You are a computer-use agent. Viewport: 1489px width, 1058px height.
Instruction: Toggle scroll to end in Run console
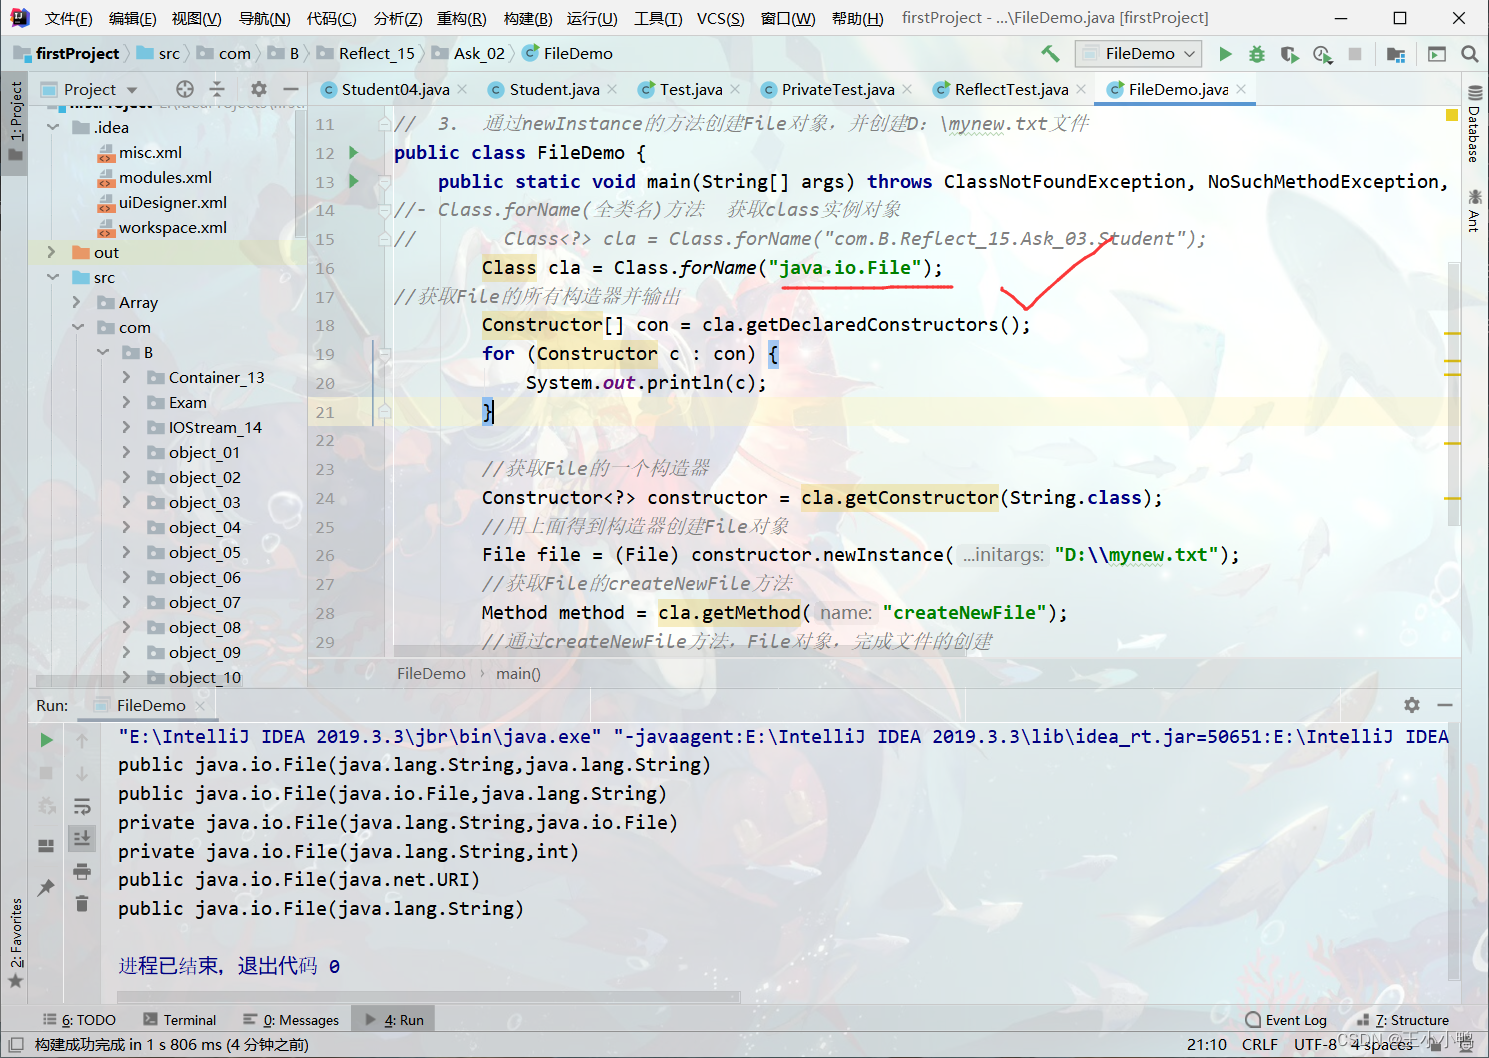click(x=82, y=837)
